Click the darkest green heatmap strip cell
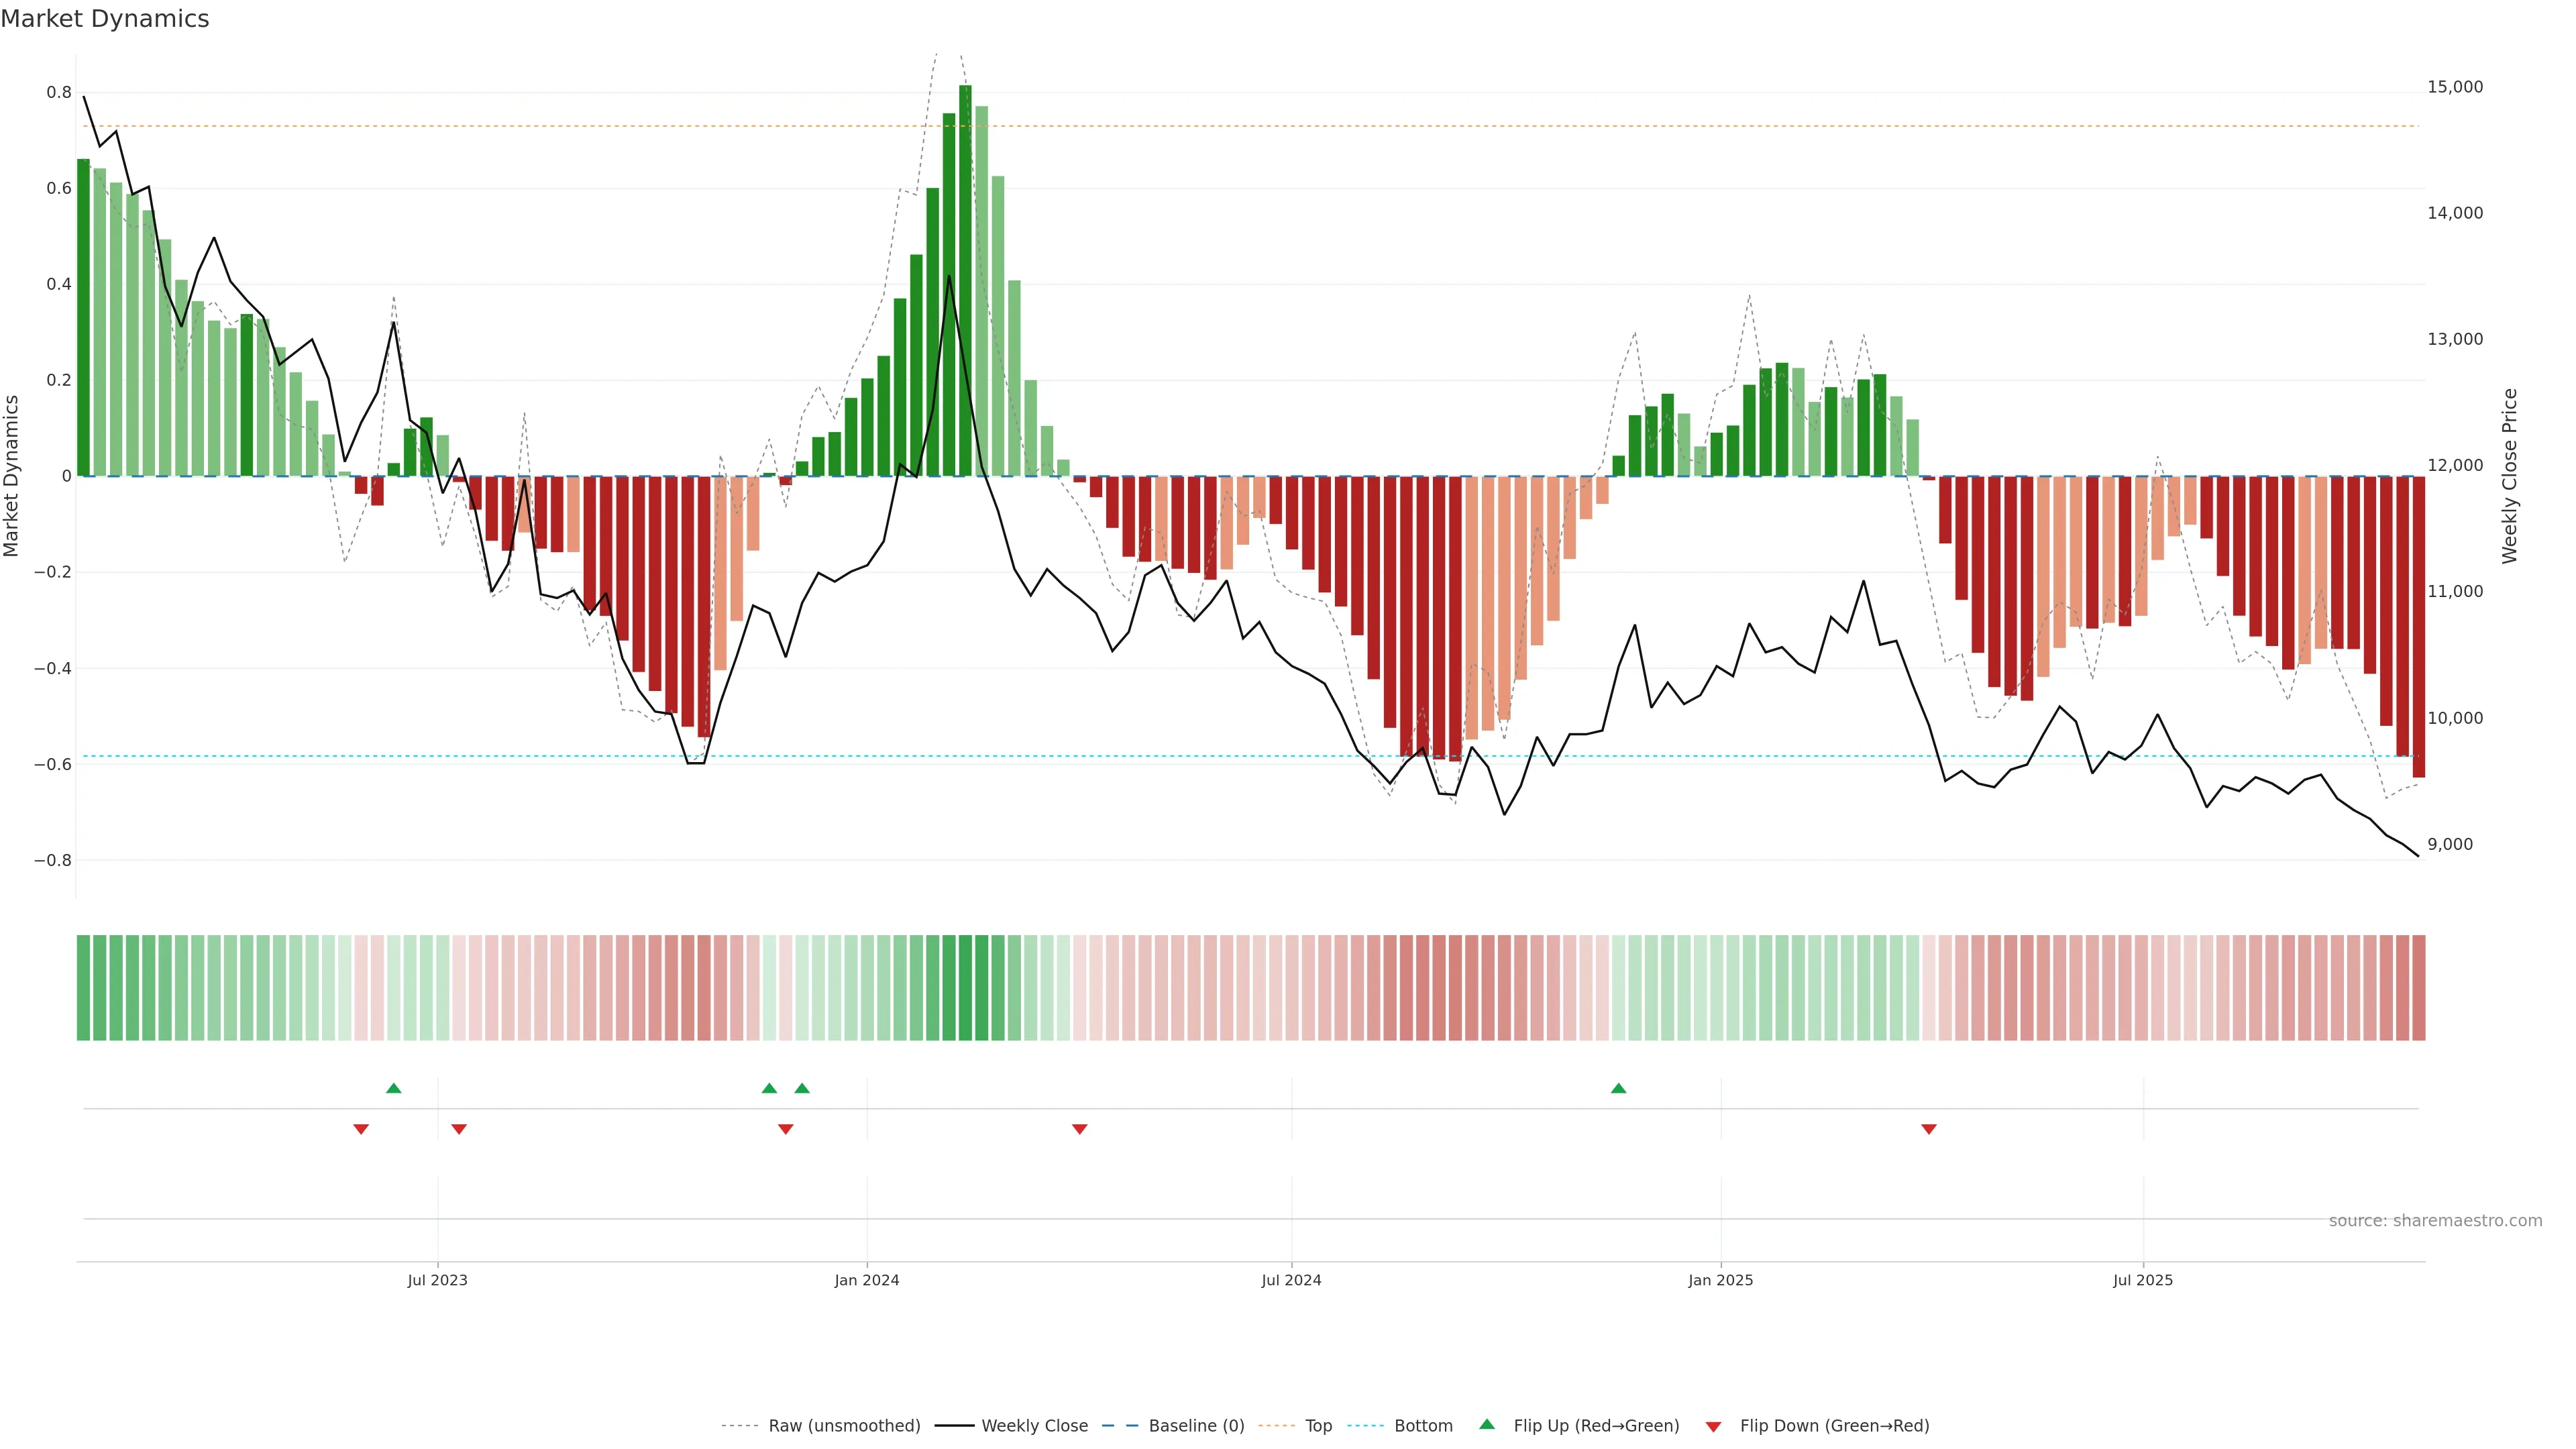Viewport: 2576px width, 1449px height. (965, 988)
